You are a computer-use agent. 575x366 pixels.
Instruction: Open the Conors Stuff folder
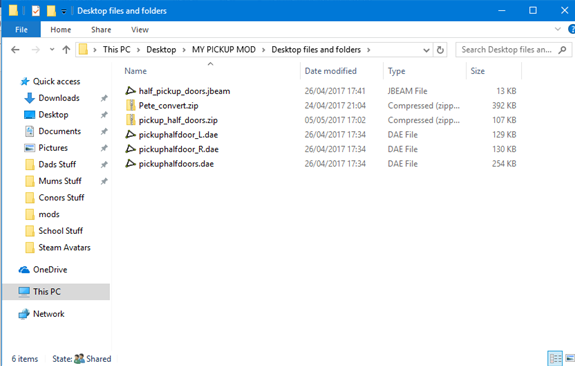tap(61, 197)
